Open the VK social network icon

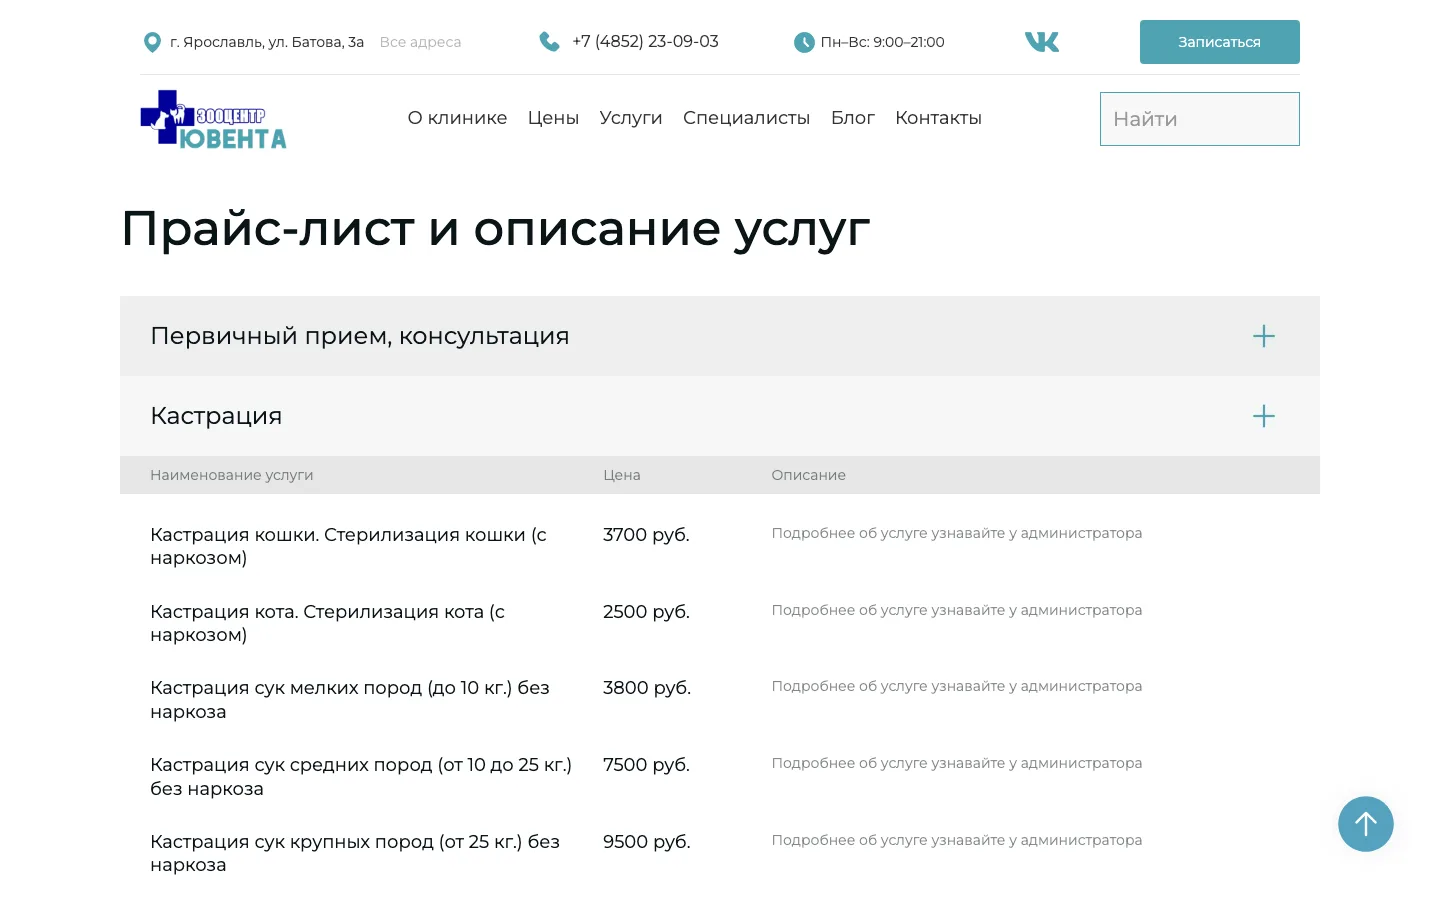click(x=1042, y=42)
